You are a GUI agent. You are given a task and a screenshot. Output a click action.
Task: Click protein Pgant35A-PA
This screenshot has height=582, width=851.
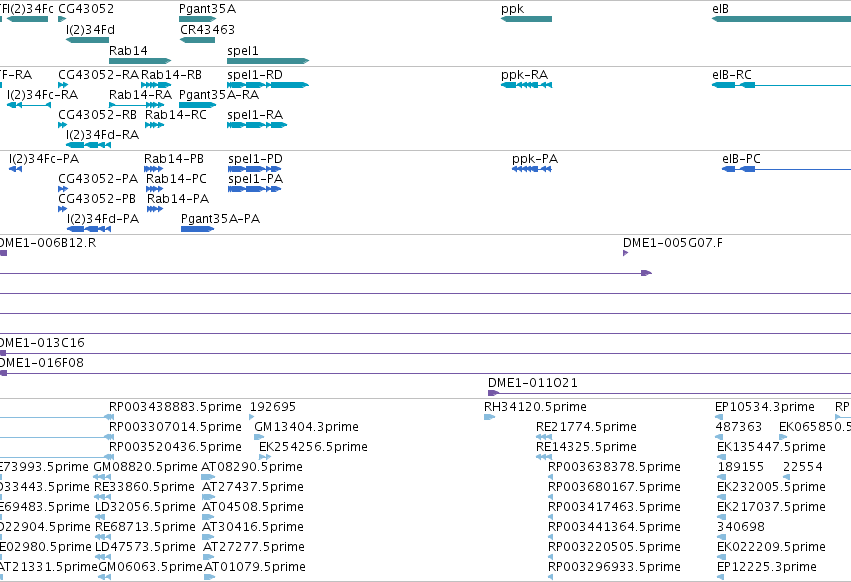198,229
